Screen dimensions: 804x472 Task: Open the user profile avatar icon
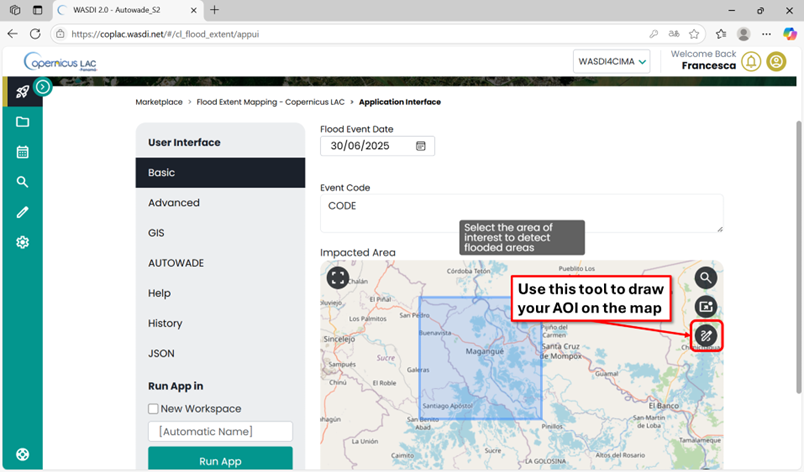coord(776,61)
